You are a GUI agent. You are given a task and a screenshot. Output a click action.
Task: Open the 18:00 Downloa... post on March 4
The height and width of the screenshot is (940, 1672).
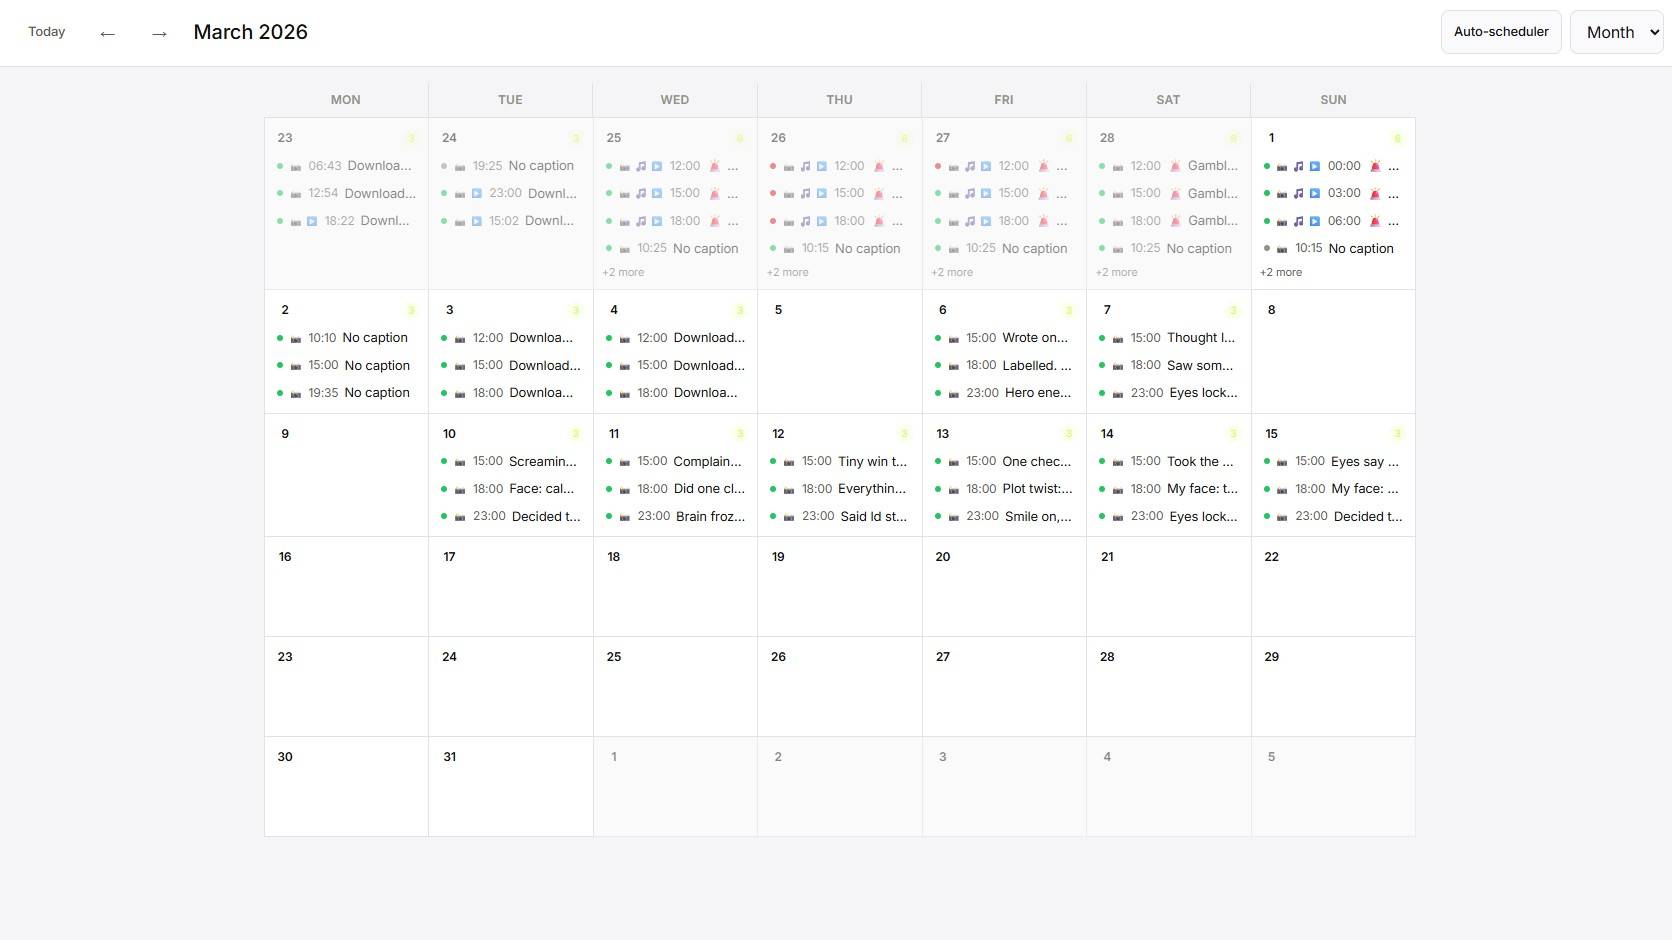pos(675,393)
